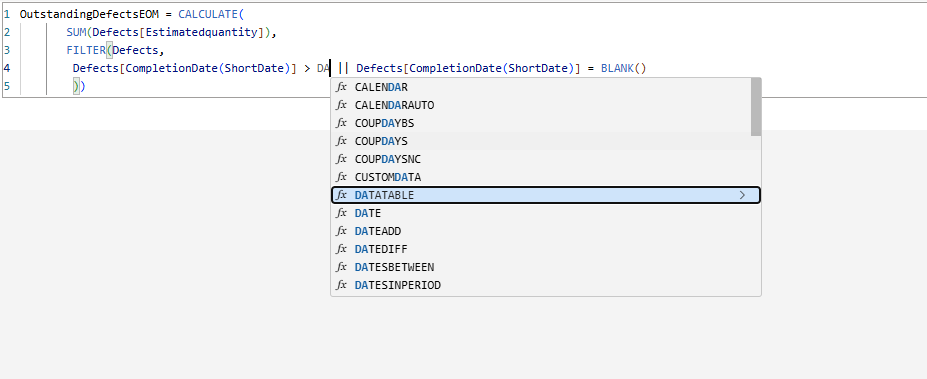Screen dimensions: 927x379
Task: Click the || operator on line 4
Action: (343, 68)
